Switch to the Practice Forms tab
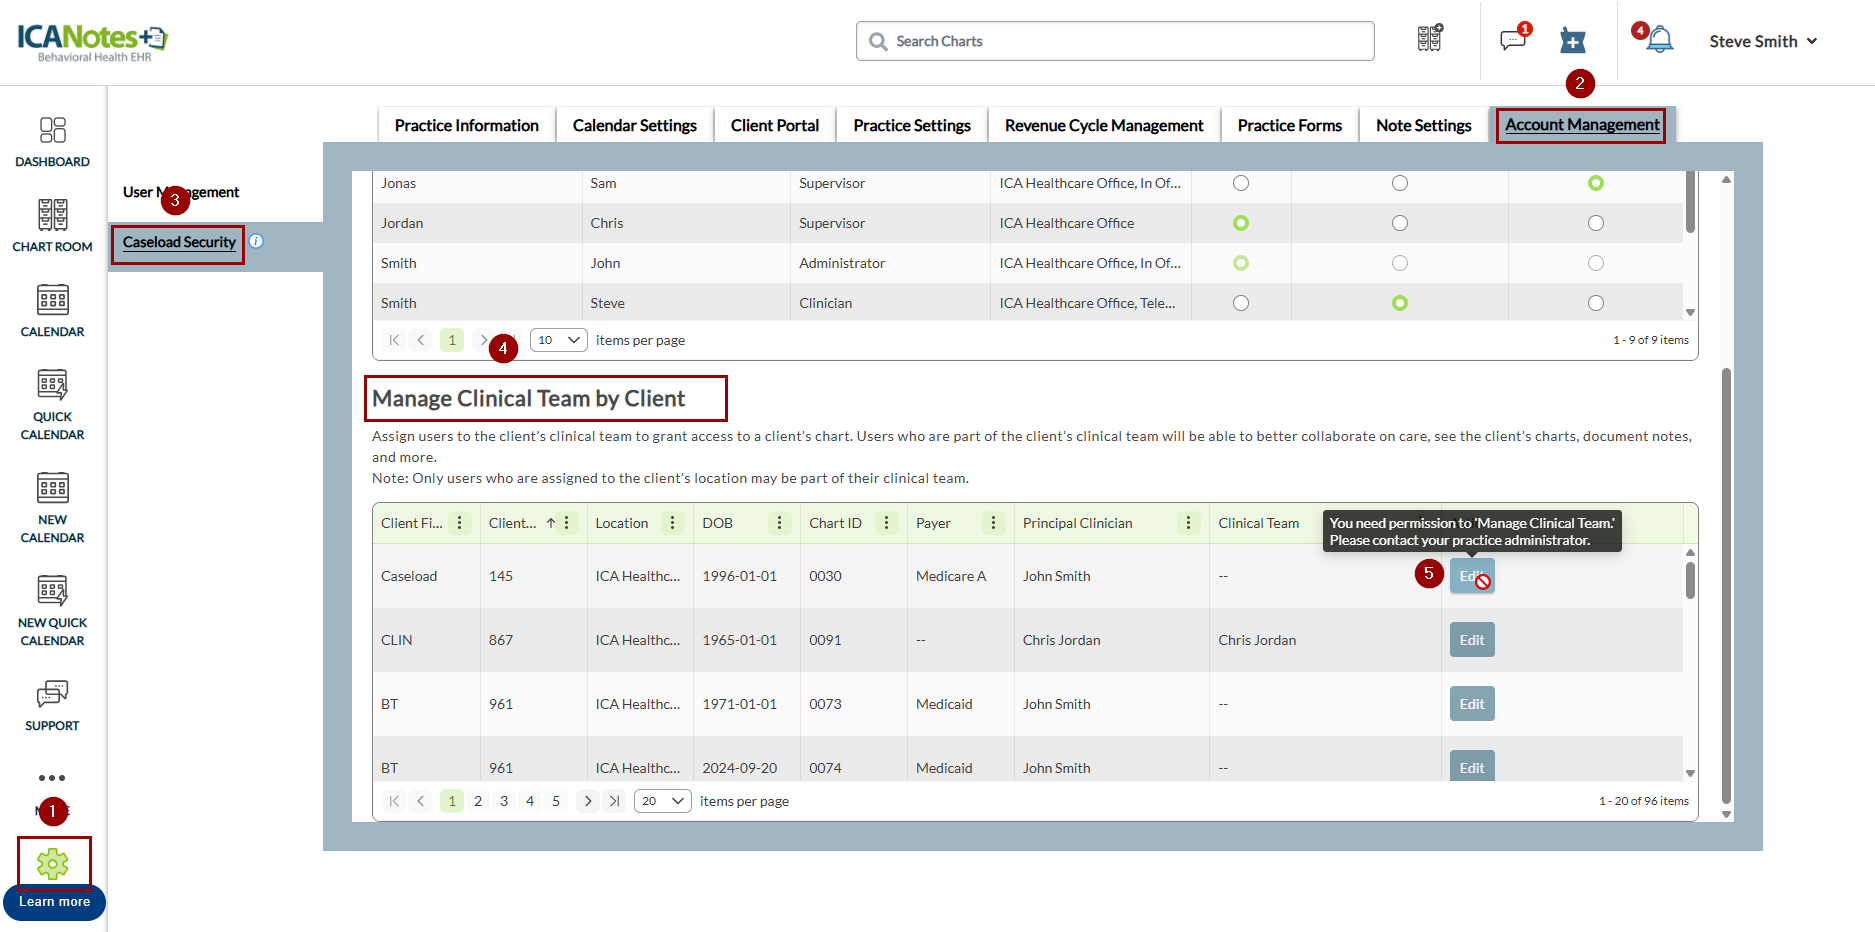Image resolution: width=1875 pixels, height=932 pixels. 1289,125
